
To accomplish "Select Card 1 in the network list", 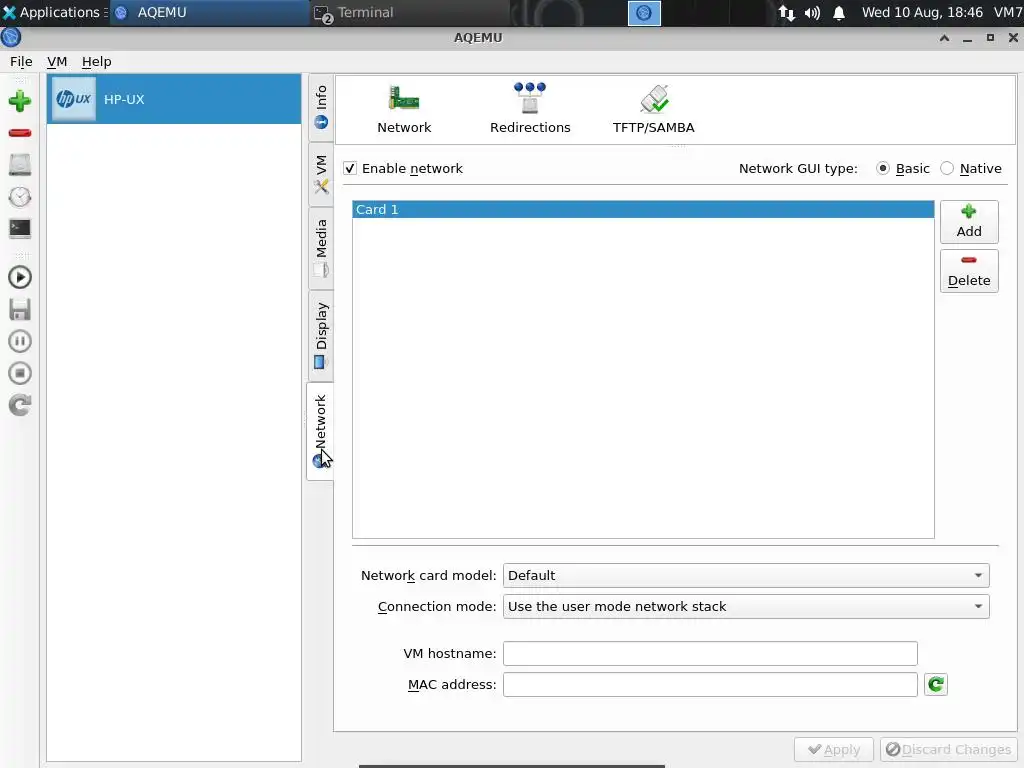I will (643, 210).
